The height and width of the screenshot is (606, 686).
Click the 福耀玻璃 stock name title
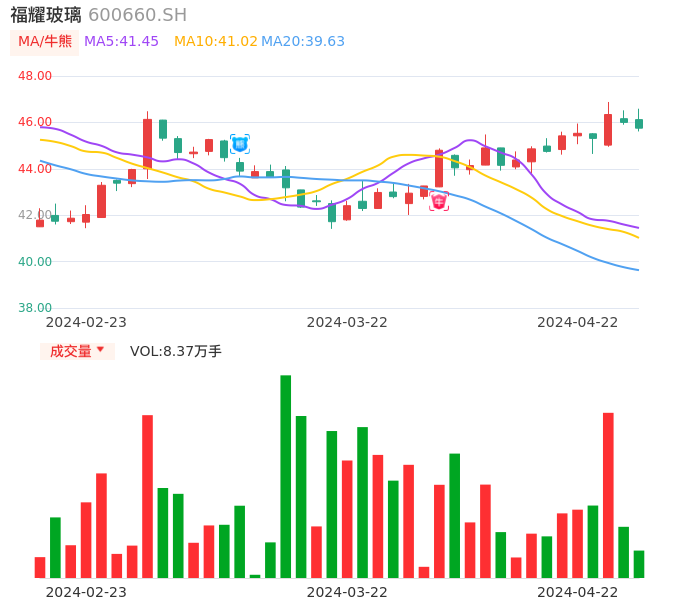coord(45,15)
